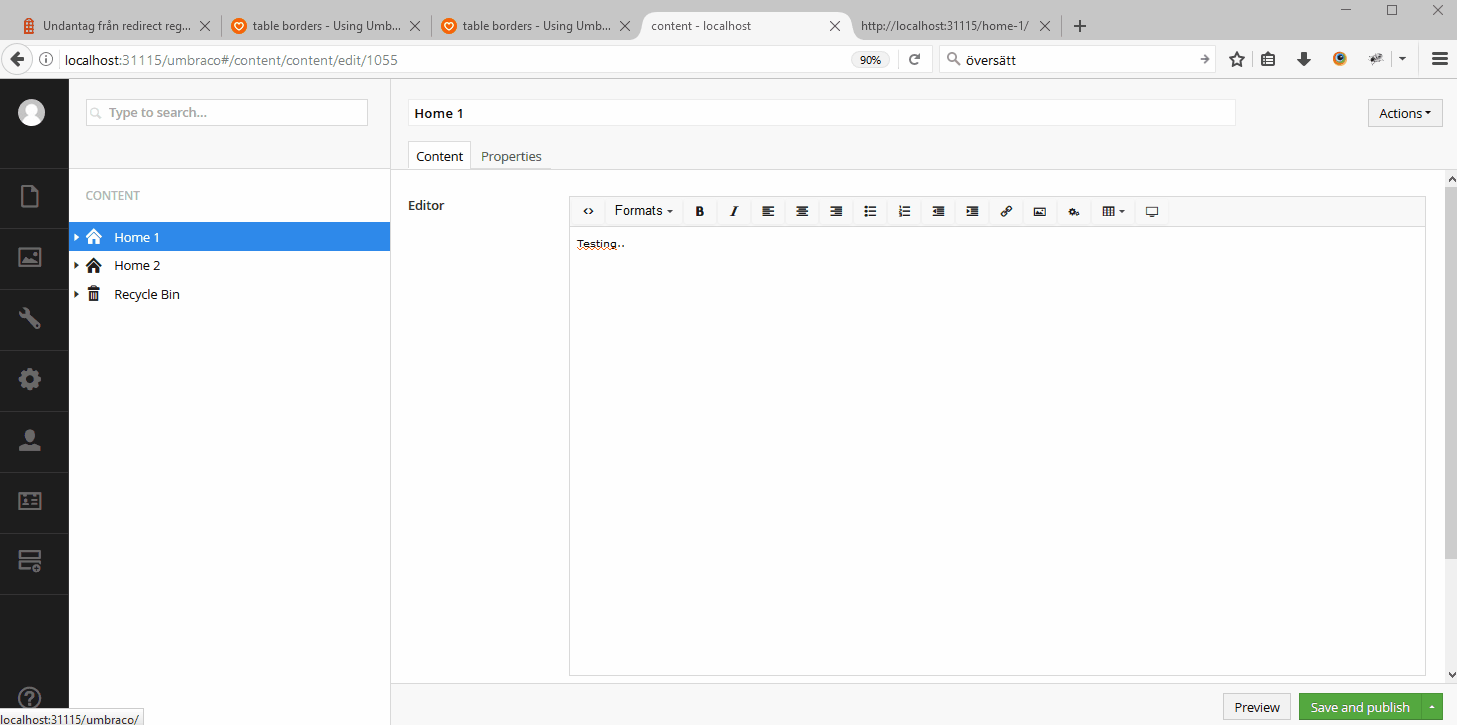Click the insert macro gears icon

click(x=1074, y=212)
